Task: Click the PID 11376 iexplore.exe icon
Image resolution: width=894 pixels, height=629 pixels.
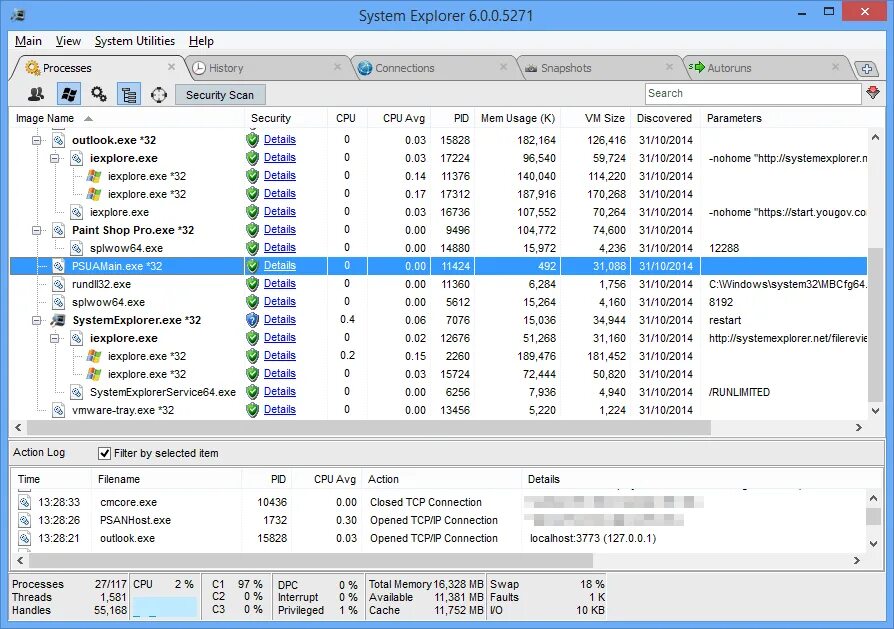Action: (x=94, y=176)
